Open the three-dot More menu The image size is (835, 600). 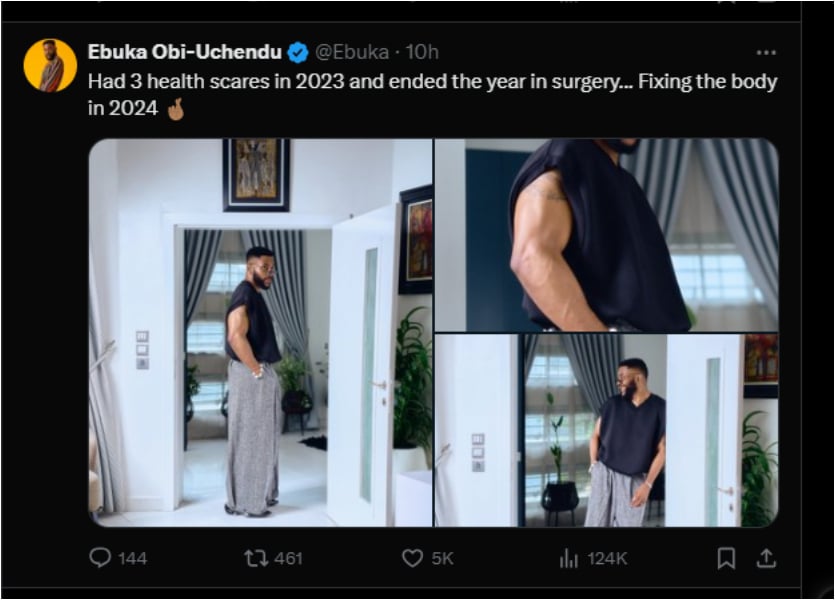pyautogui.click(x=766, y=53)
